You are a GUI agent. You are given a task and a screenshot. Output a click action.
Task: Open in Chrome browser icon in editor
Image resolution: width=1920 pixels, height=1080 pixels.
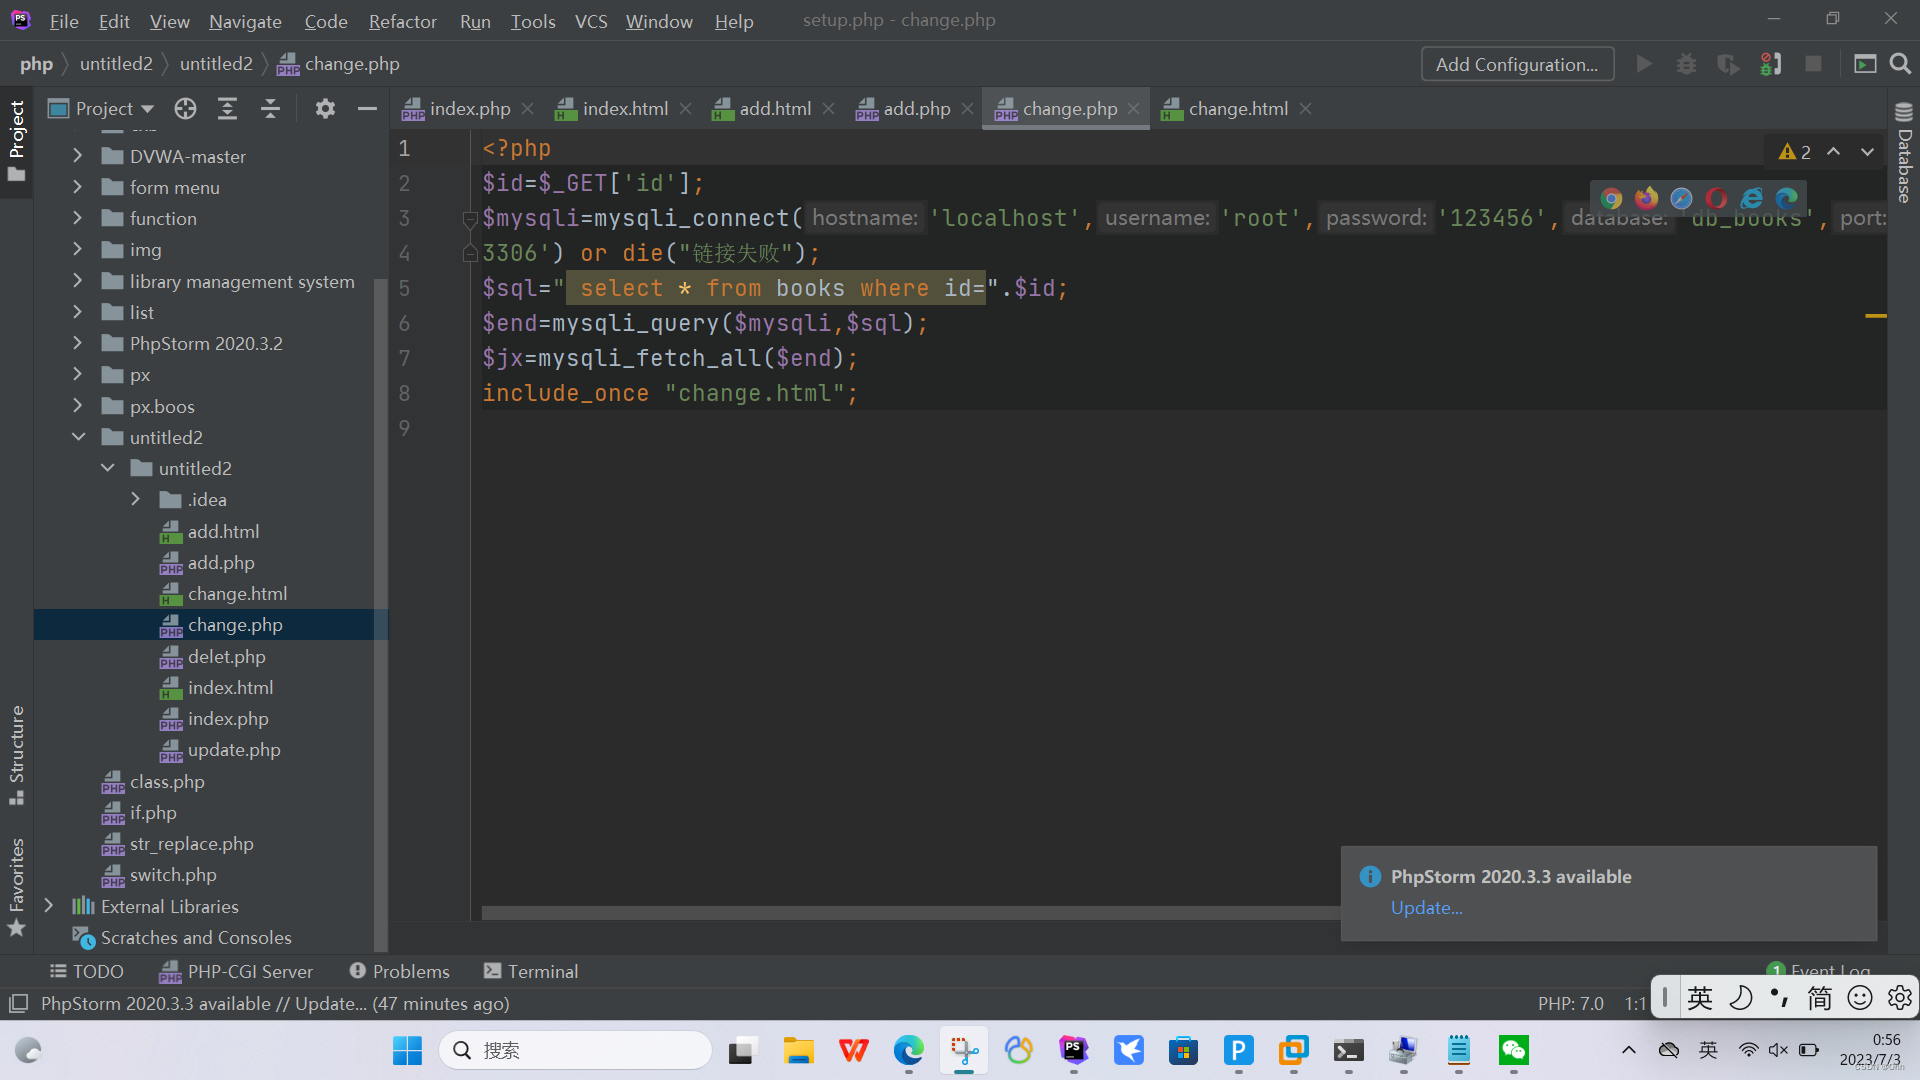pos(1611,198)
